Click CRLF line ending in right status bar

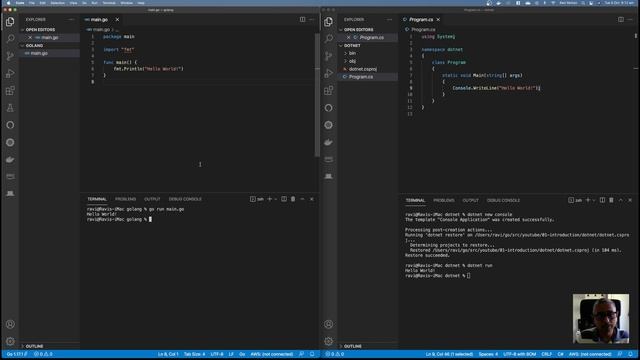coord(547,354)
